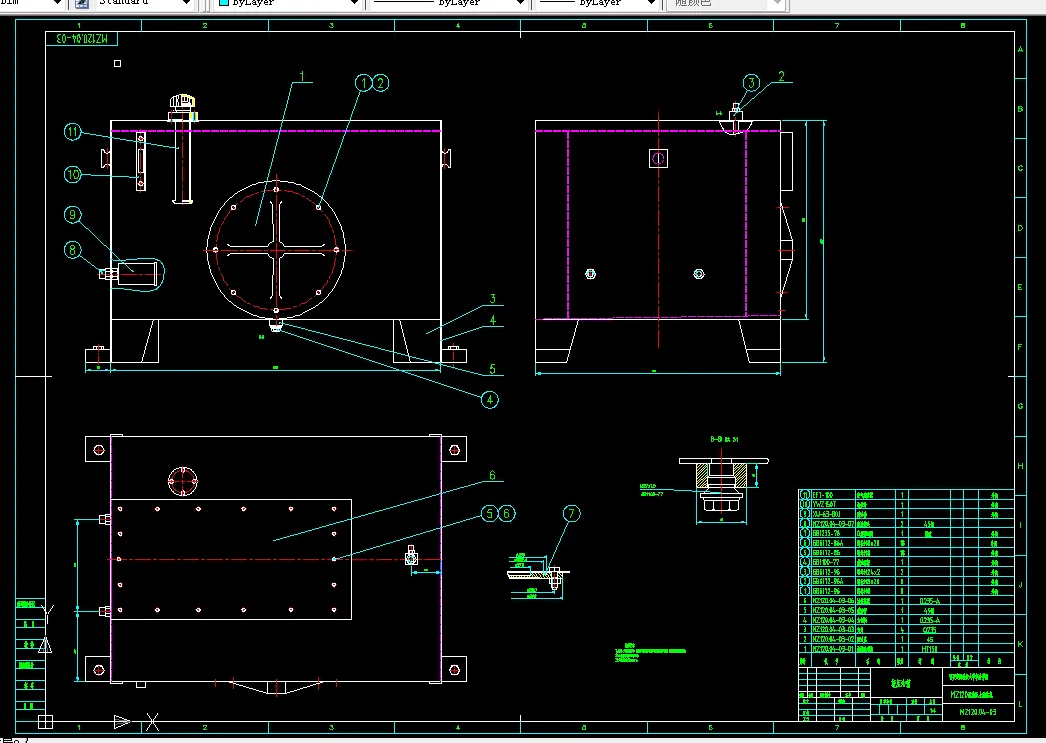Select balloon 9 in the front view
The height and width of the screenshot is (743, 1046).
[73, 215]
